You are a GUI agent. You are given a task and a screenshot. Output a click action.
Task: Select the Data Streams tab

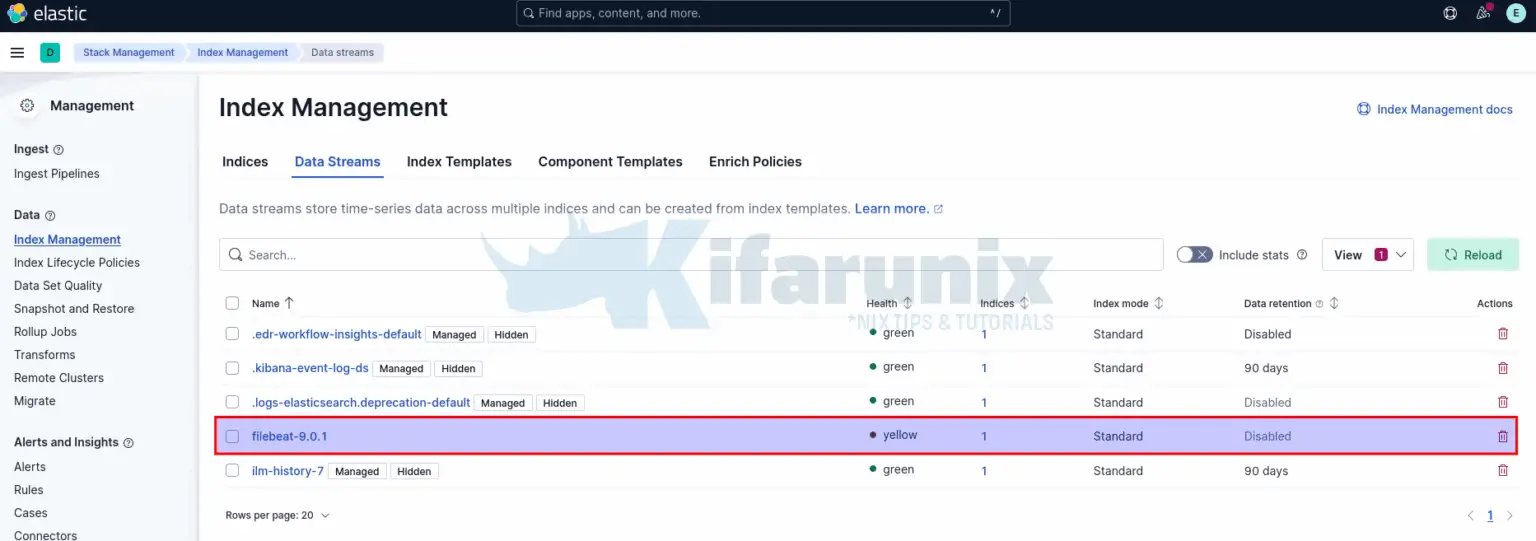point(337,162)
